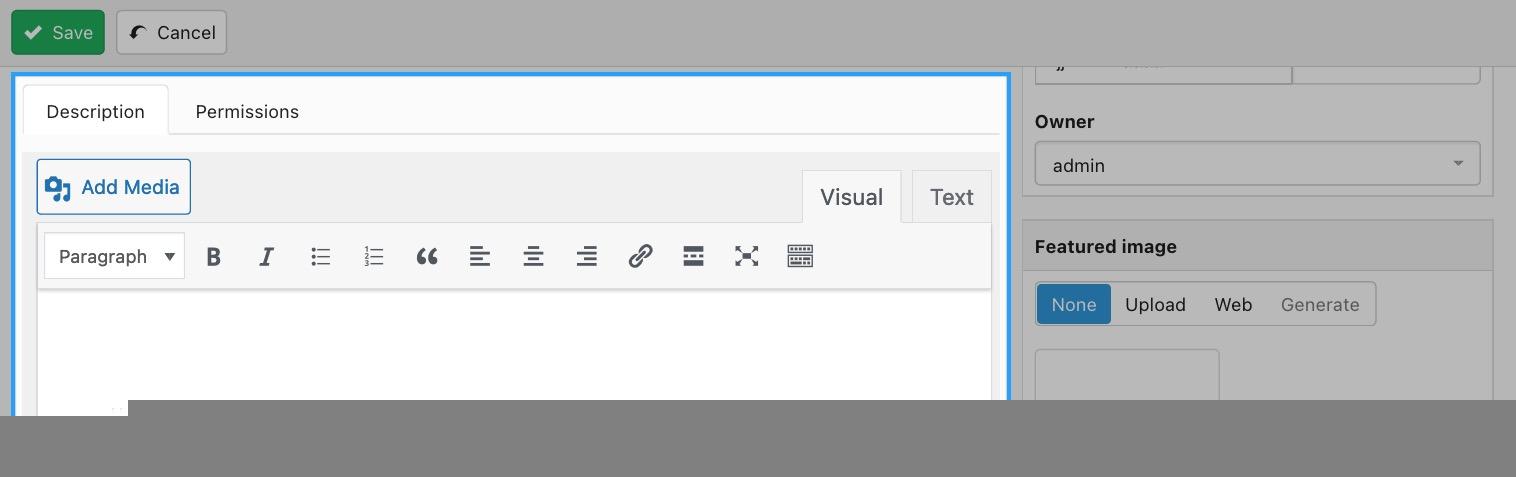Center align the text
This screenshot has height=477, width=1516.
coord(534,257)
